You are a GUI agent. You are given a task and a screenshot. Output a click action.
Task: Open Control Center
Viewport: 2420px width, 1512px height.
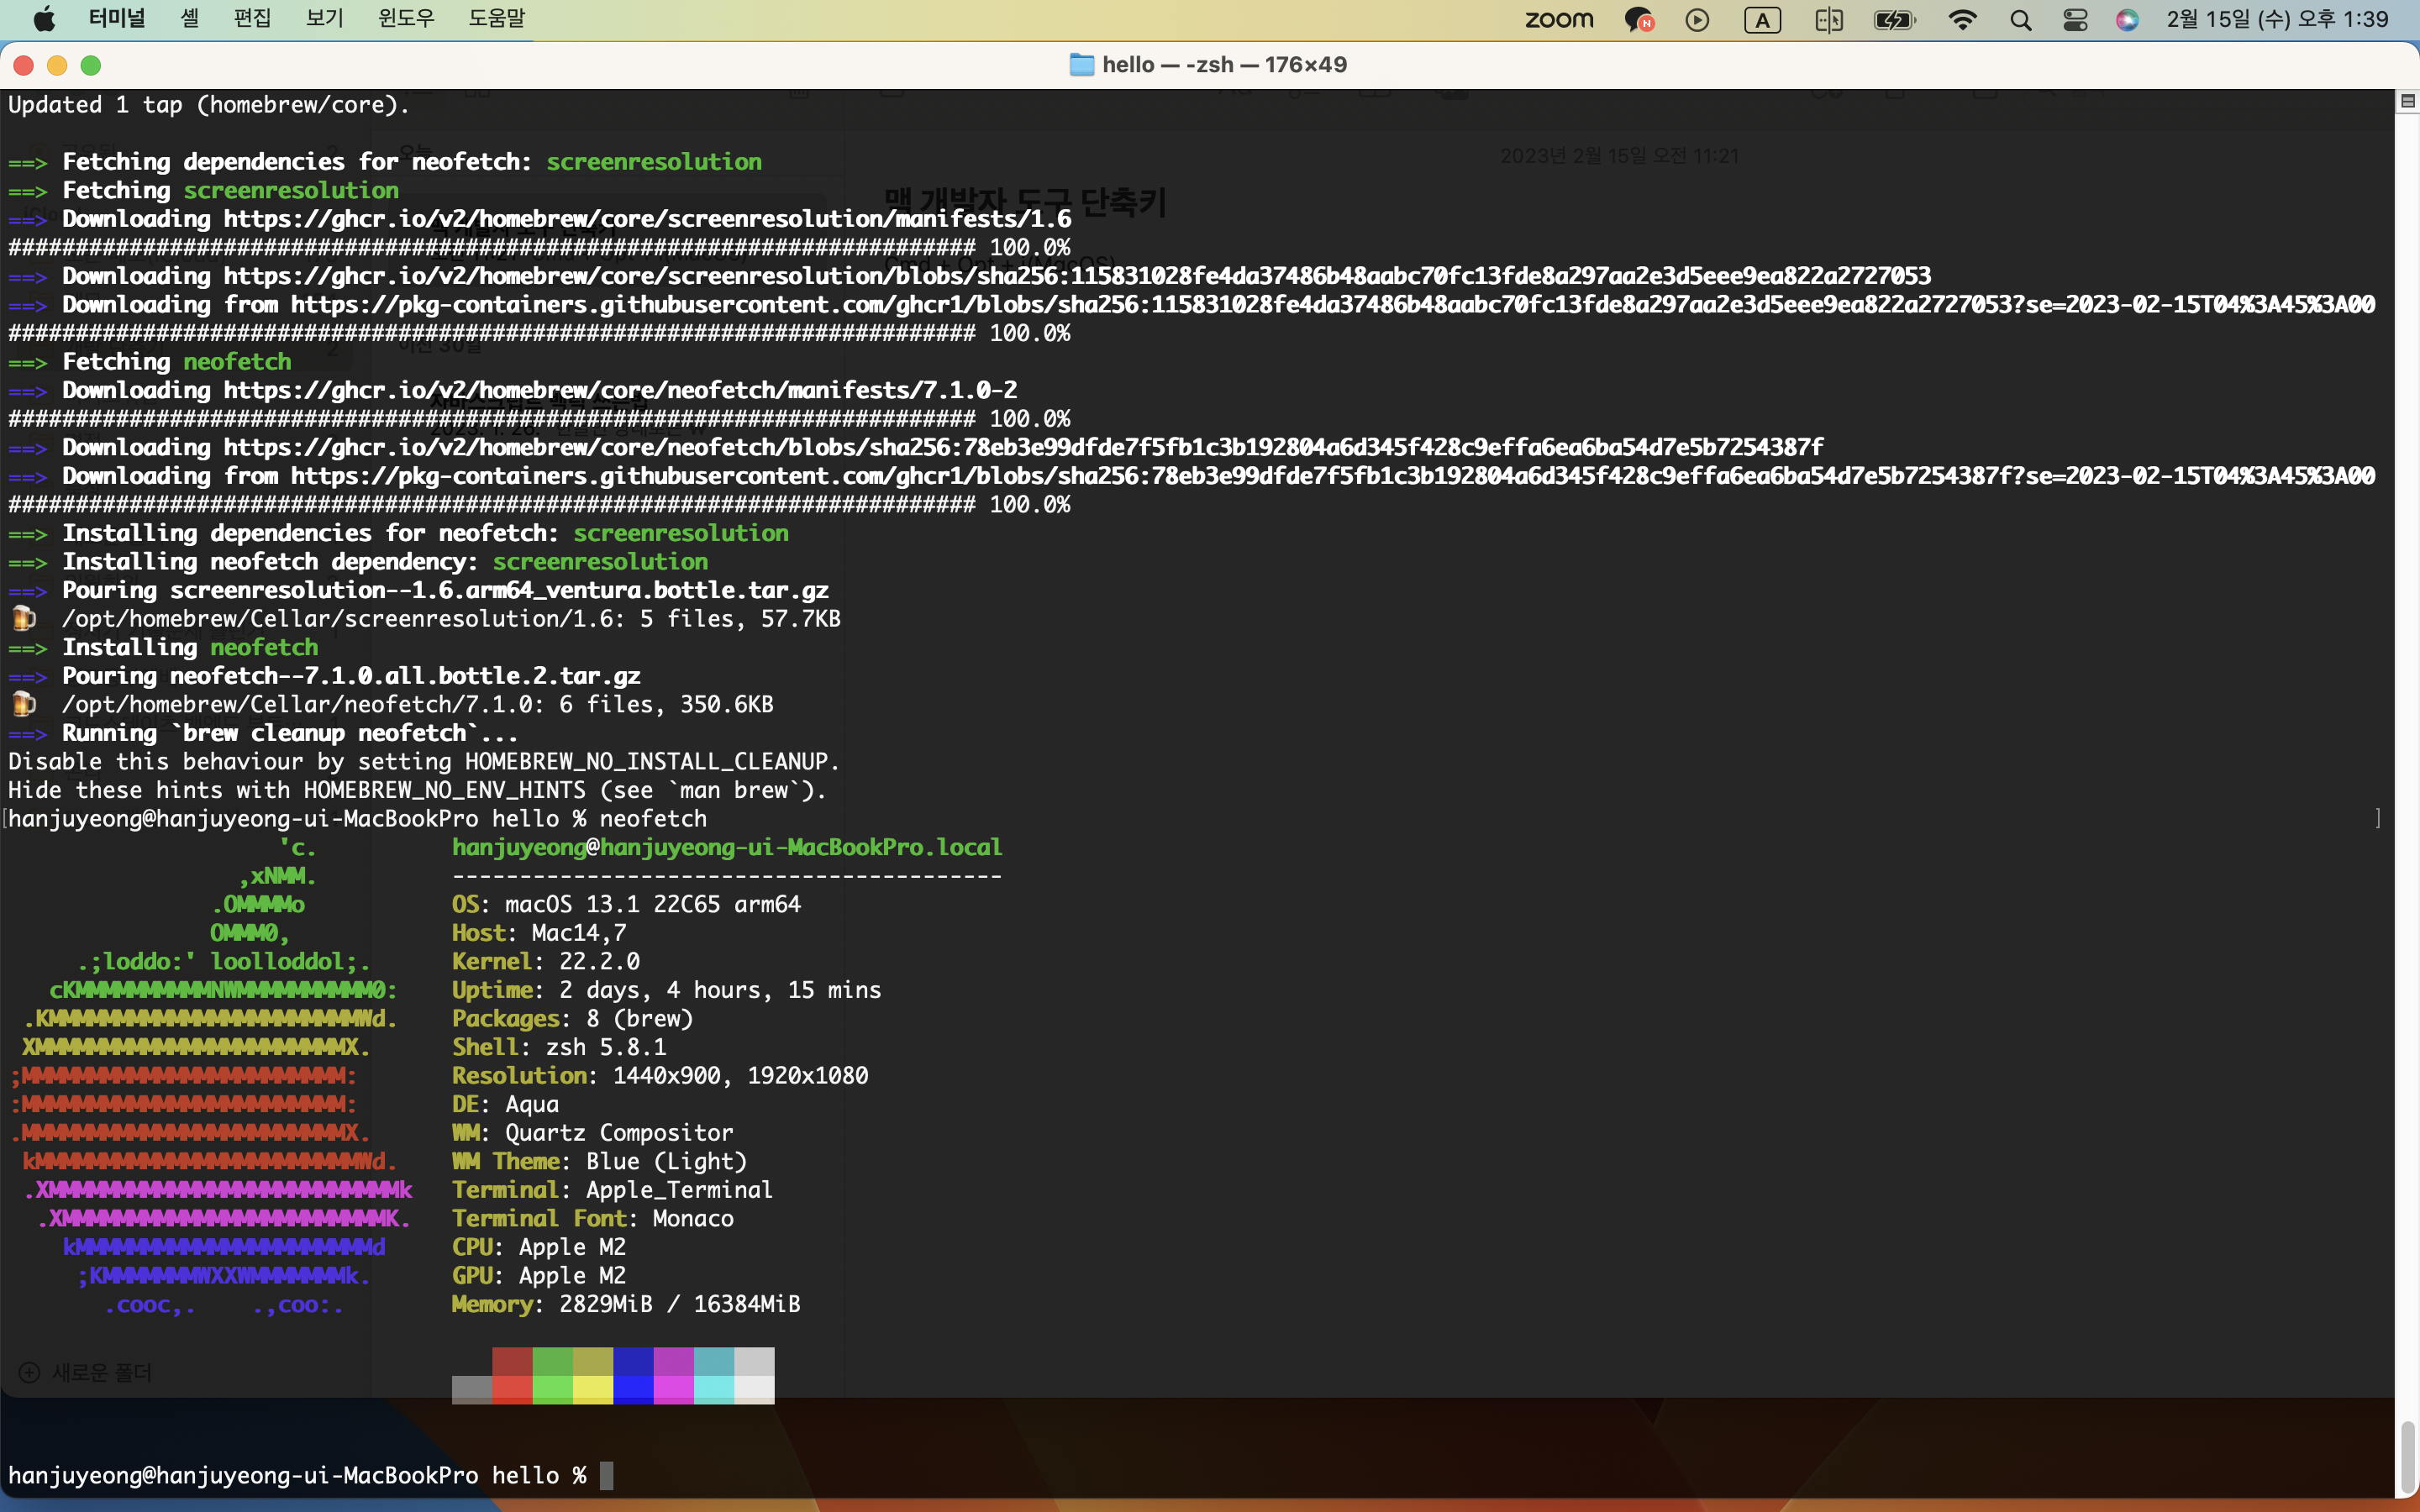[x=2075, y=19]
